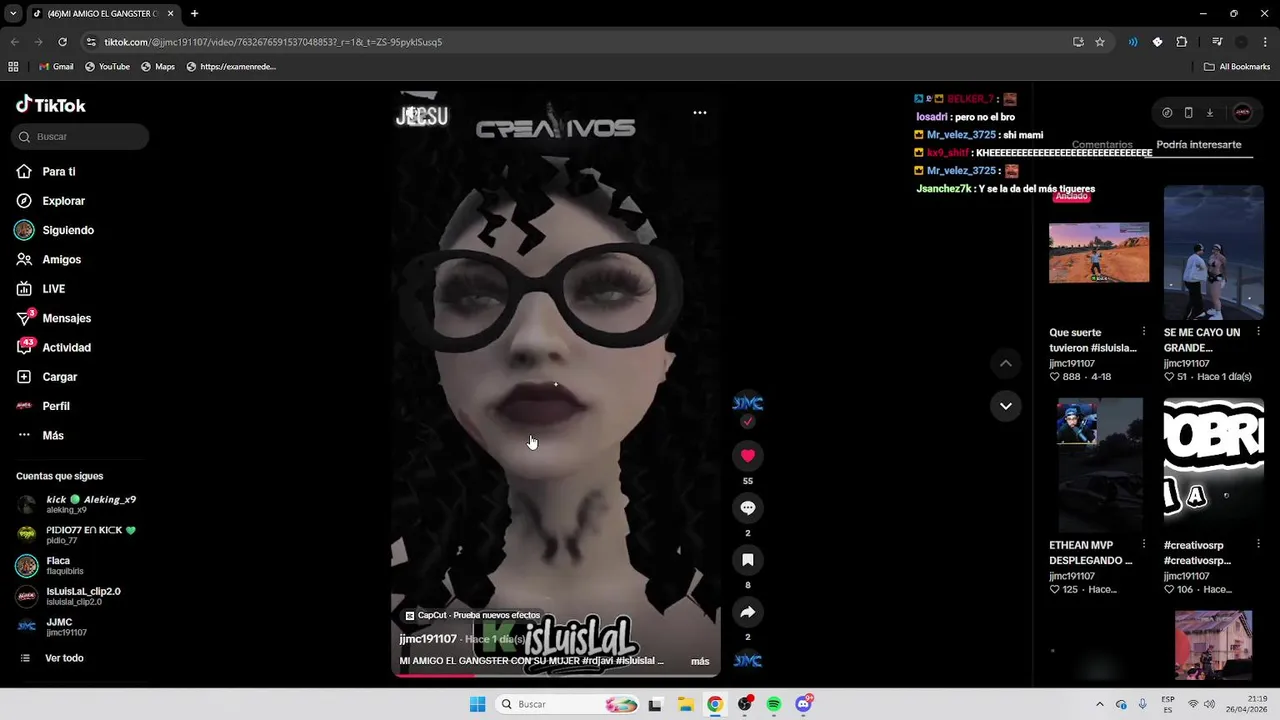Open the Chrome extensions puzzle icon
This screenshot has width=1280, height=720.
click(1182, 42)
